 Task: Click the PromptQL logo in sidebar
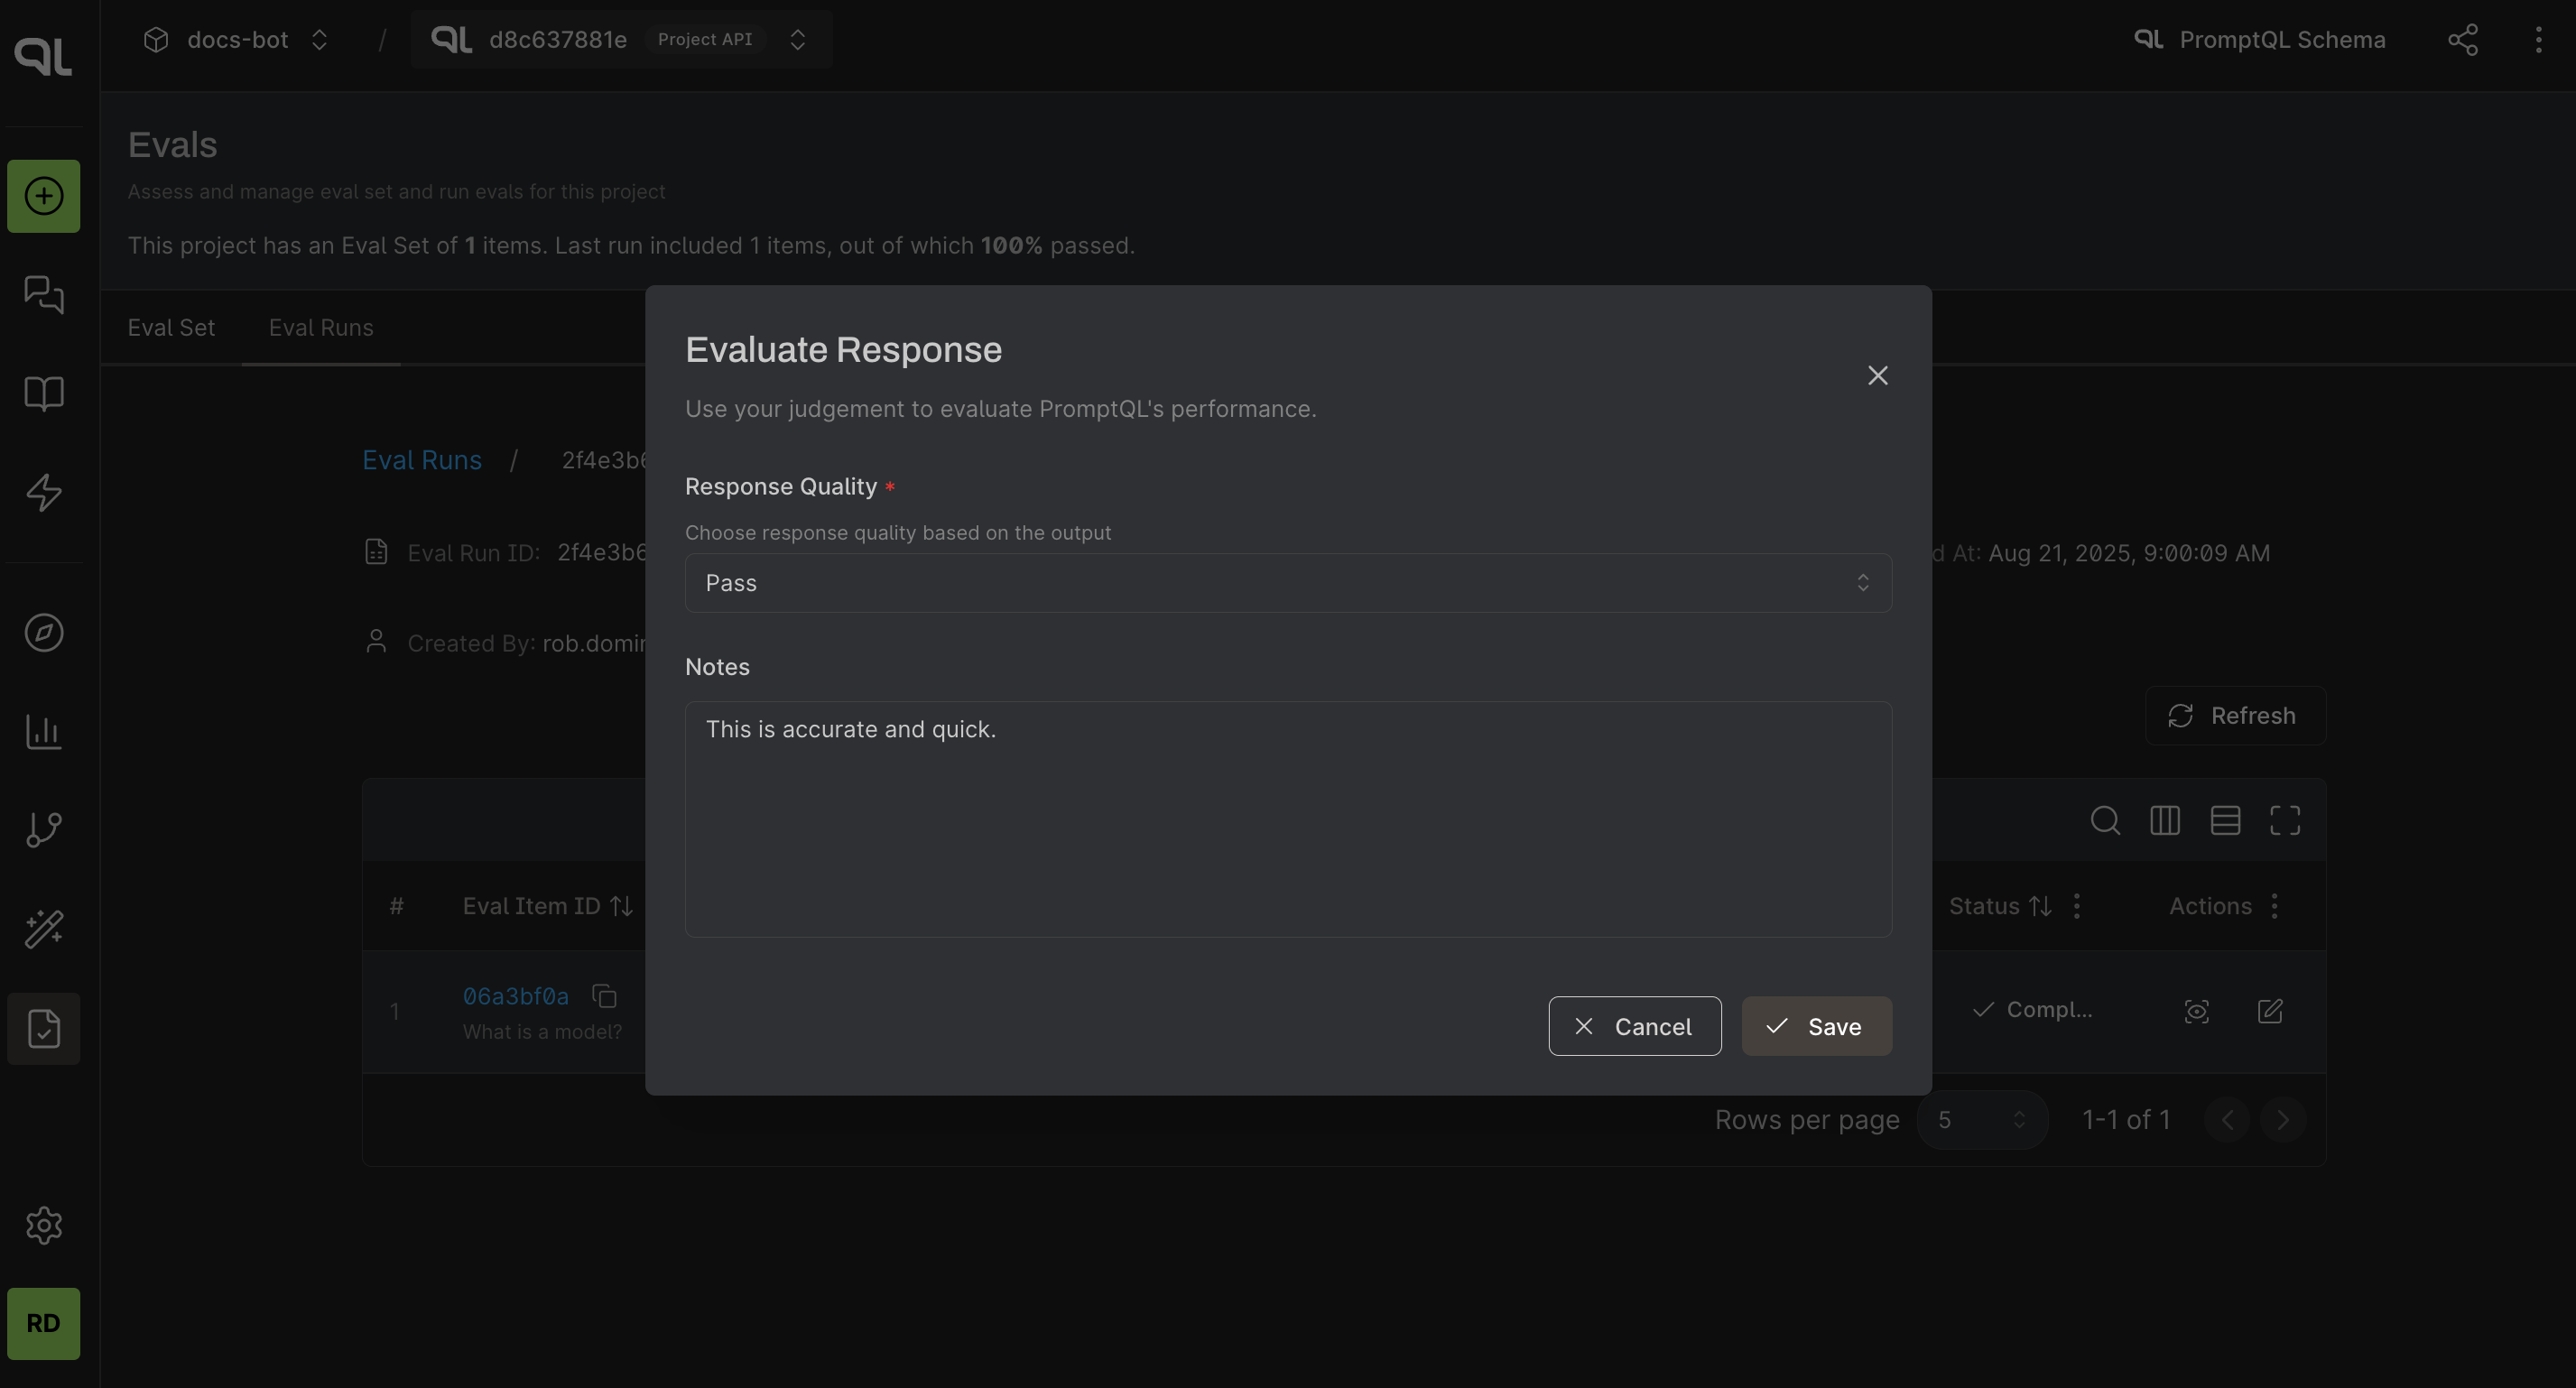click(x=43, y=55)
